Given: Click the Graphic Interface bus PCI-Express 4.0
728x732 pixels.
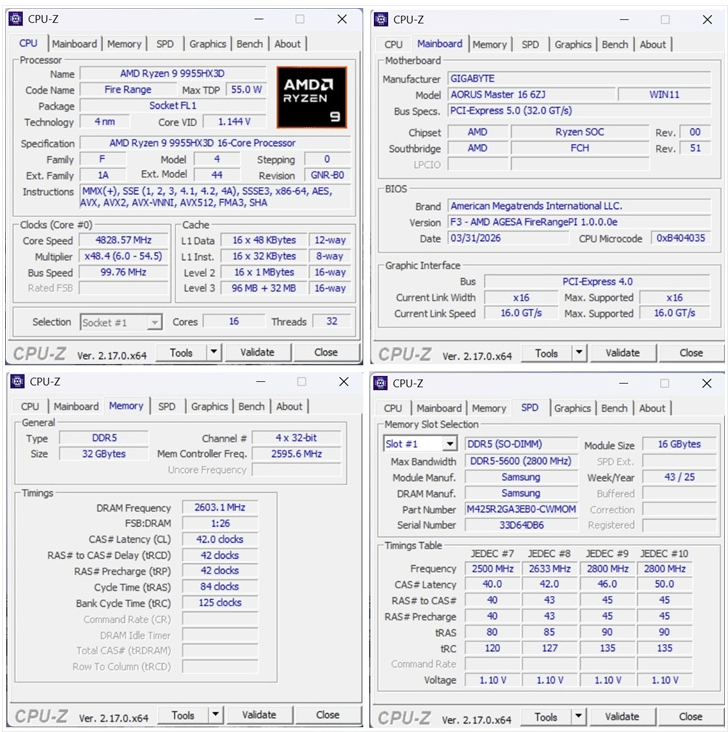Looking at the screenshot, I should (597, 282).
